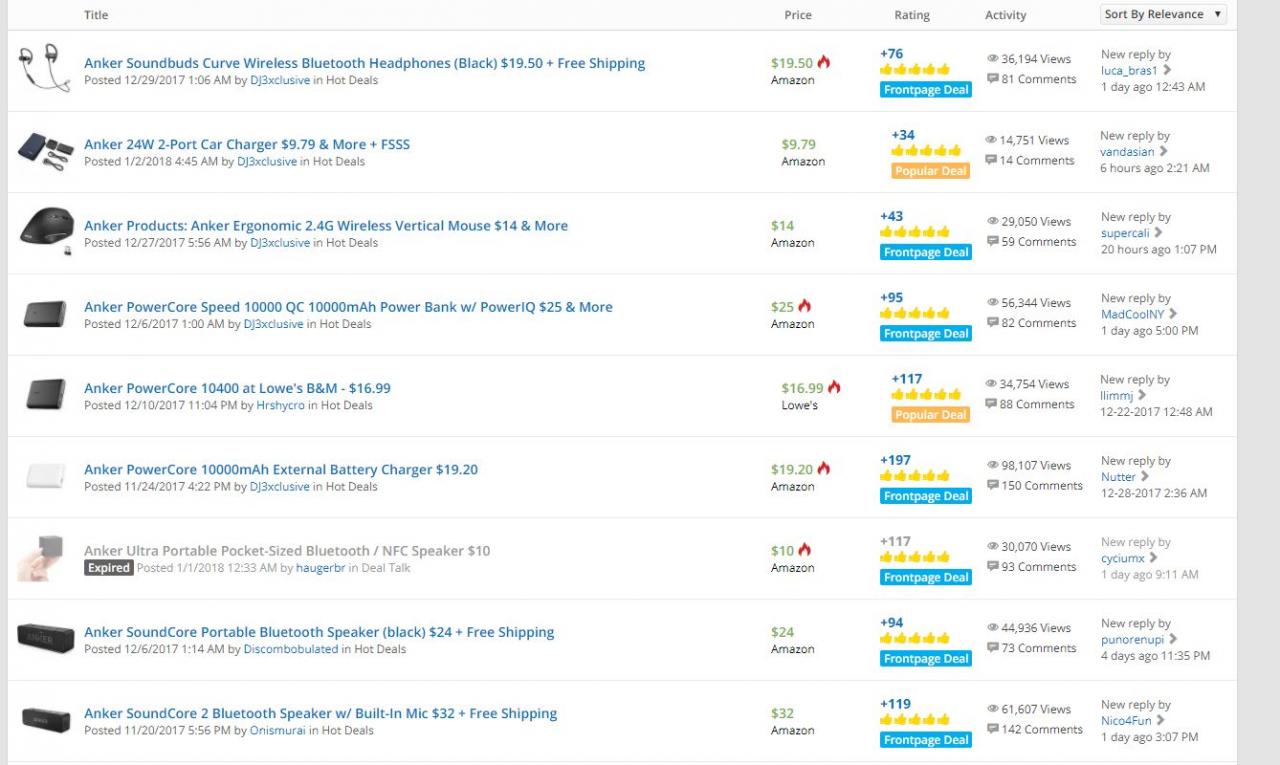
Task: Click the vertical mouse thumbnail image
Action: [46, 232]
